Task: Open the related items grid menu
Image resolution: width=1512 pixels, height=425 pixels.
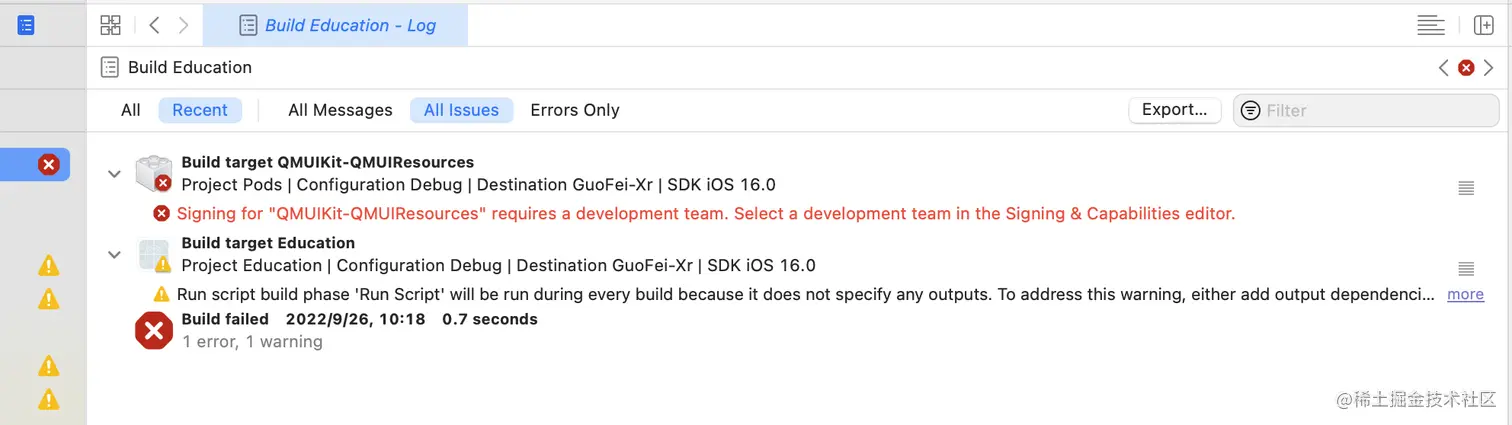Action: click(x=110, y=25)
